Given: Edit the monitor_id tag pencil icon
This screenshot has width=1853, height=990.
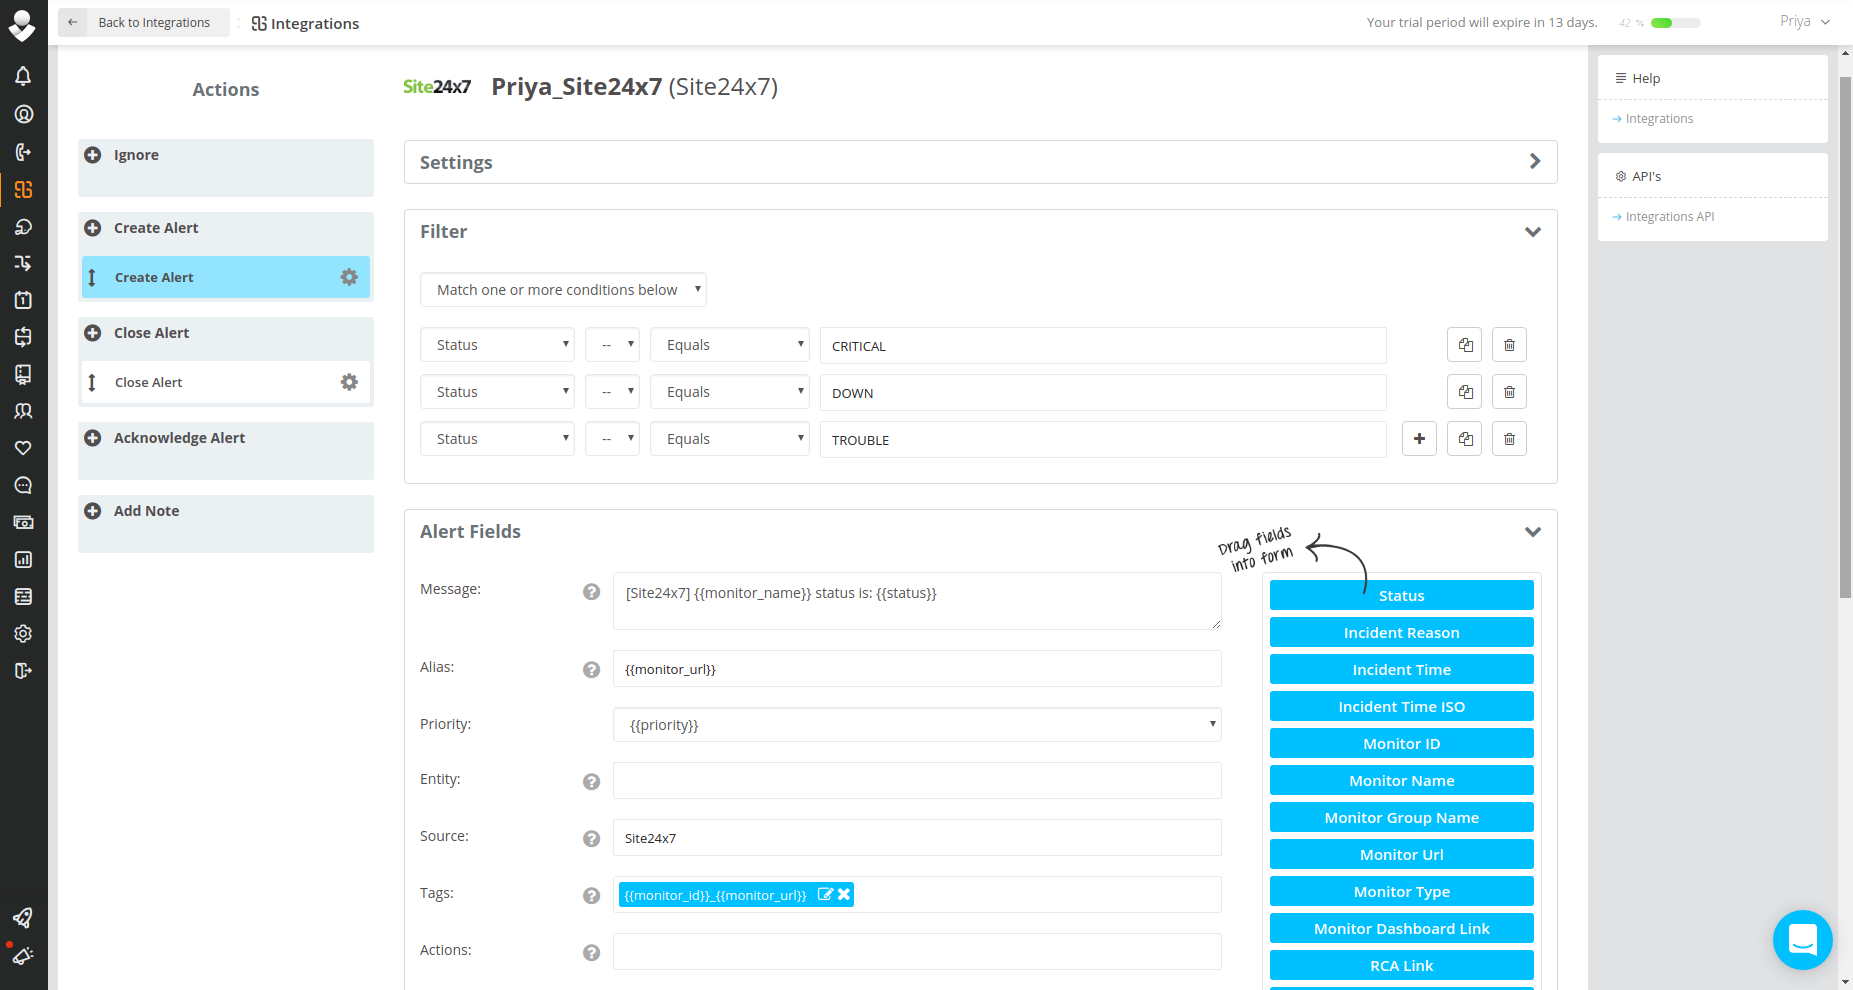Looking at the screenshot, I should pyautogui.click(x=825, y=895).
